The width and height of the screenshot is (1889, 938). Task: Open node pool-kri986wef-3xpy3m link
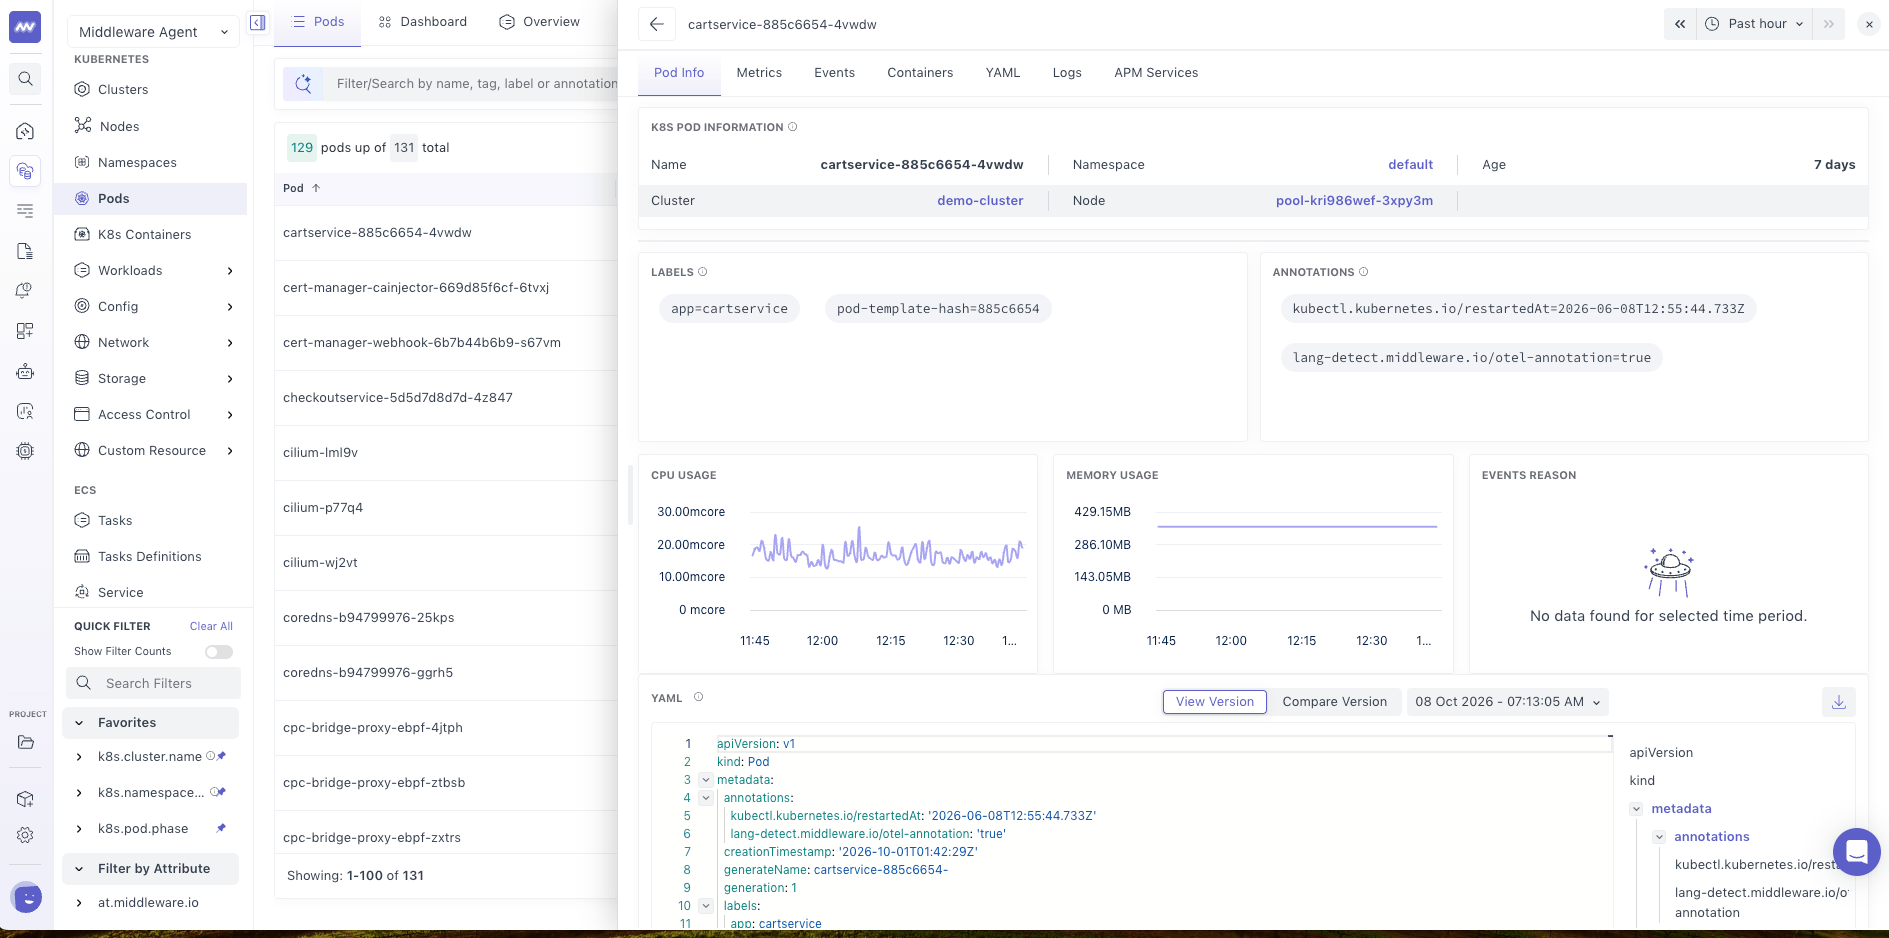click(1354, 201)
